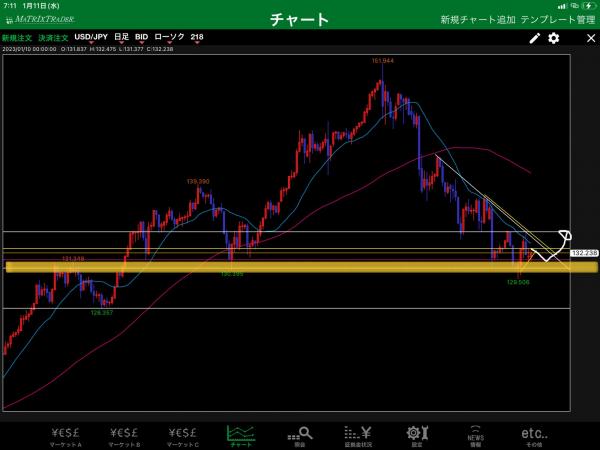The height and width of the screenshot is (450, 600).
Task: Change the 218 bar count dropdown
Action: coord(197,38)
